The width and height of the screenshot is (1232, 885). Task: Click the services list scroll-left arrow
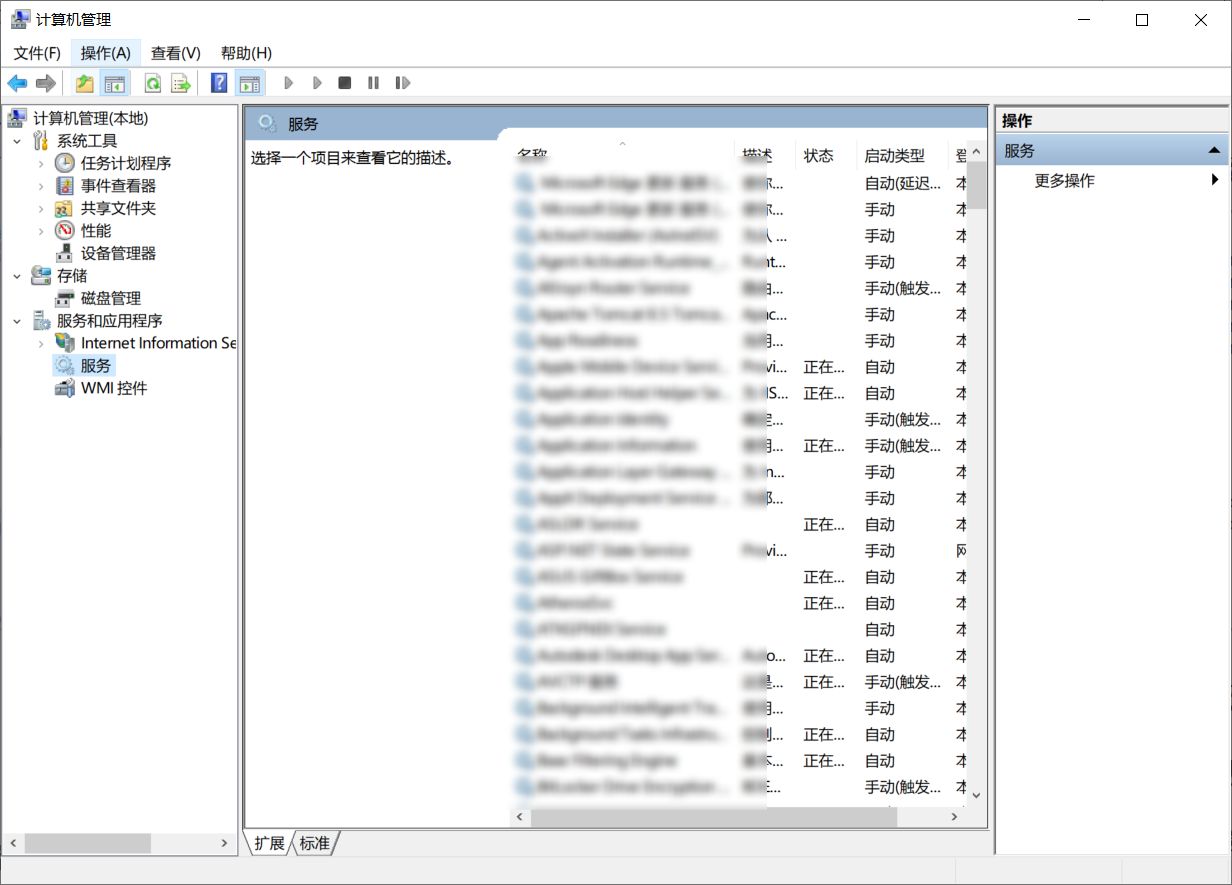tap(520, 817)
